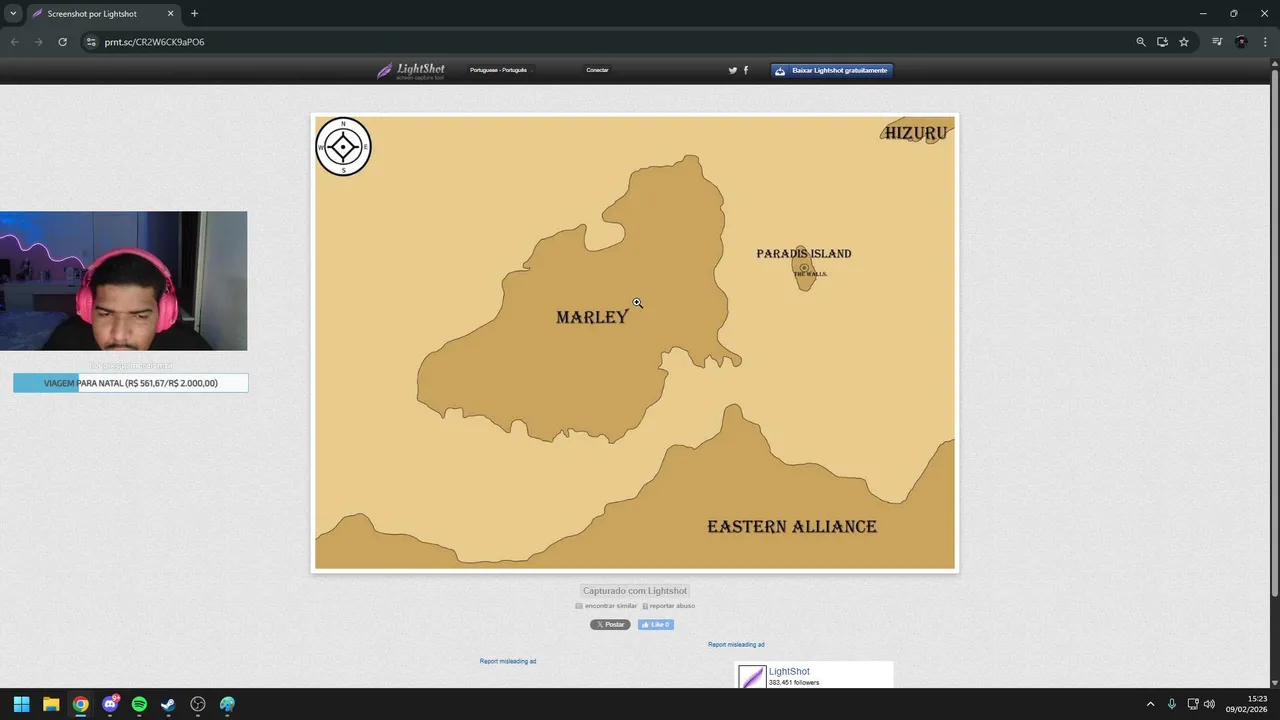The width and height of the screenshot is (1280, 720).
Task: Click Baixar Lightshot gratuitamente button
Action: tap(832, 70)
